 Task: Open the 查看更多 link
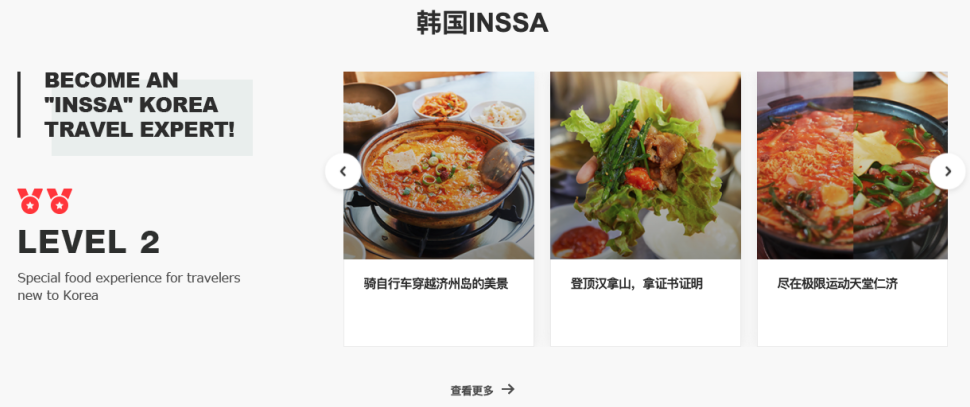[472, 390]
